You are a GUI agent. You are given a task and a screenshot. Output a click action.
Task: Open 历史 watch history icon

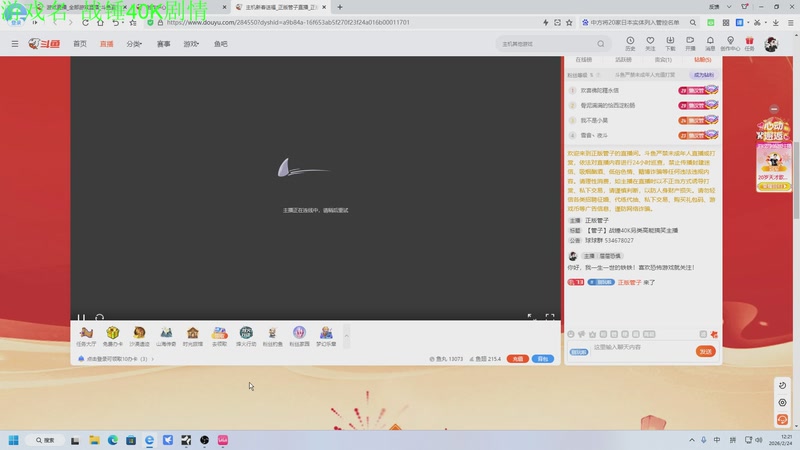click(630, 43)
